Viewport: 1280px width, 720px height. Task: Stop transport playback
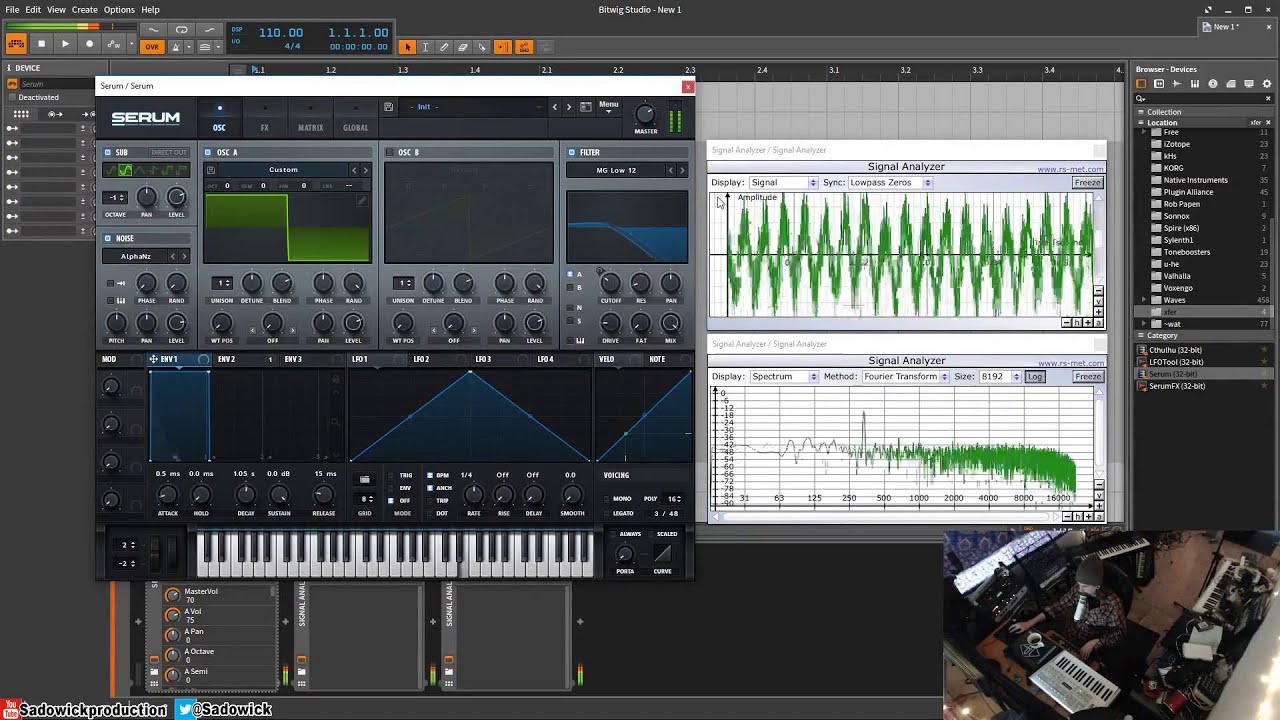tap(41, 44)
